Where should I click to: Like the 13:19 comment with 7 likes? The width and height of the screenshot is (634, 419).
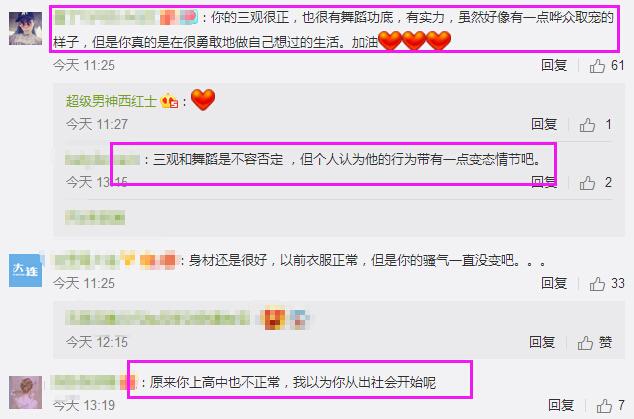(x=604, y=405)
